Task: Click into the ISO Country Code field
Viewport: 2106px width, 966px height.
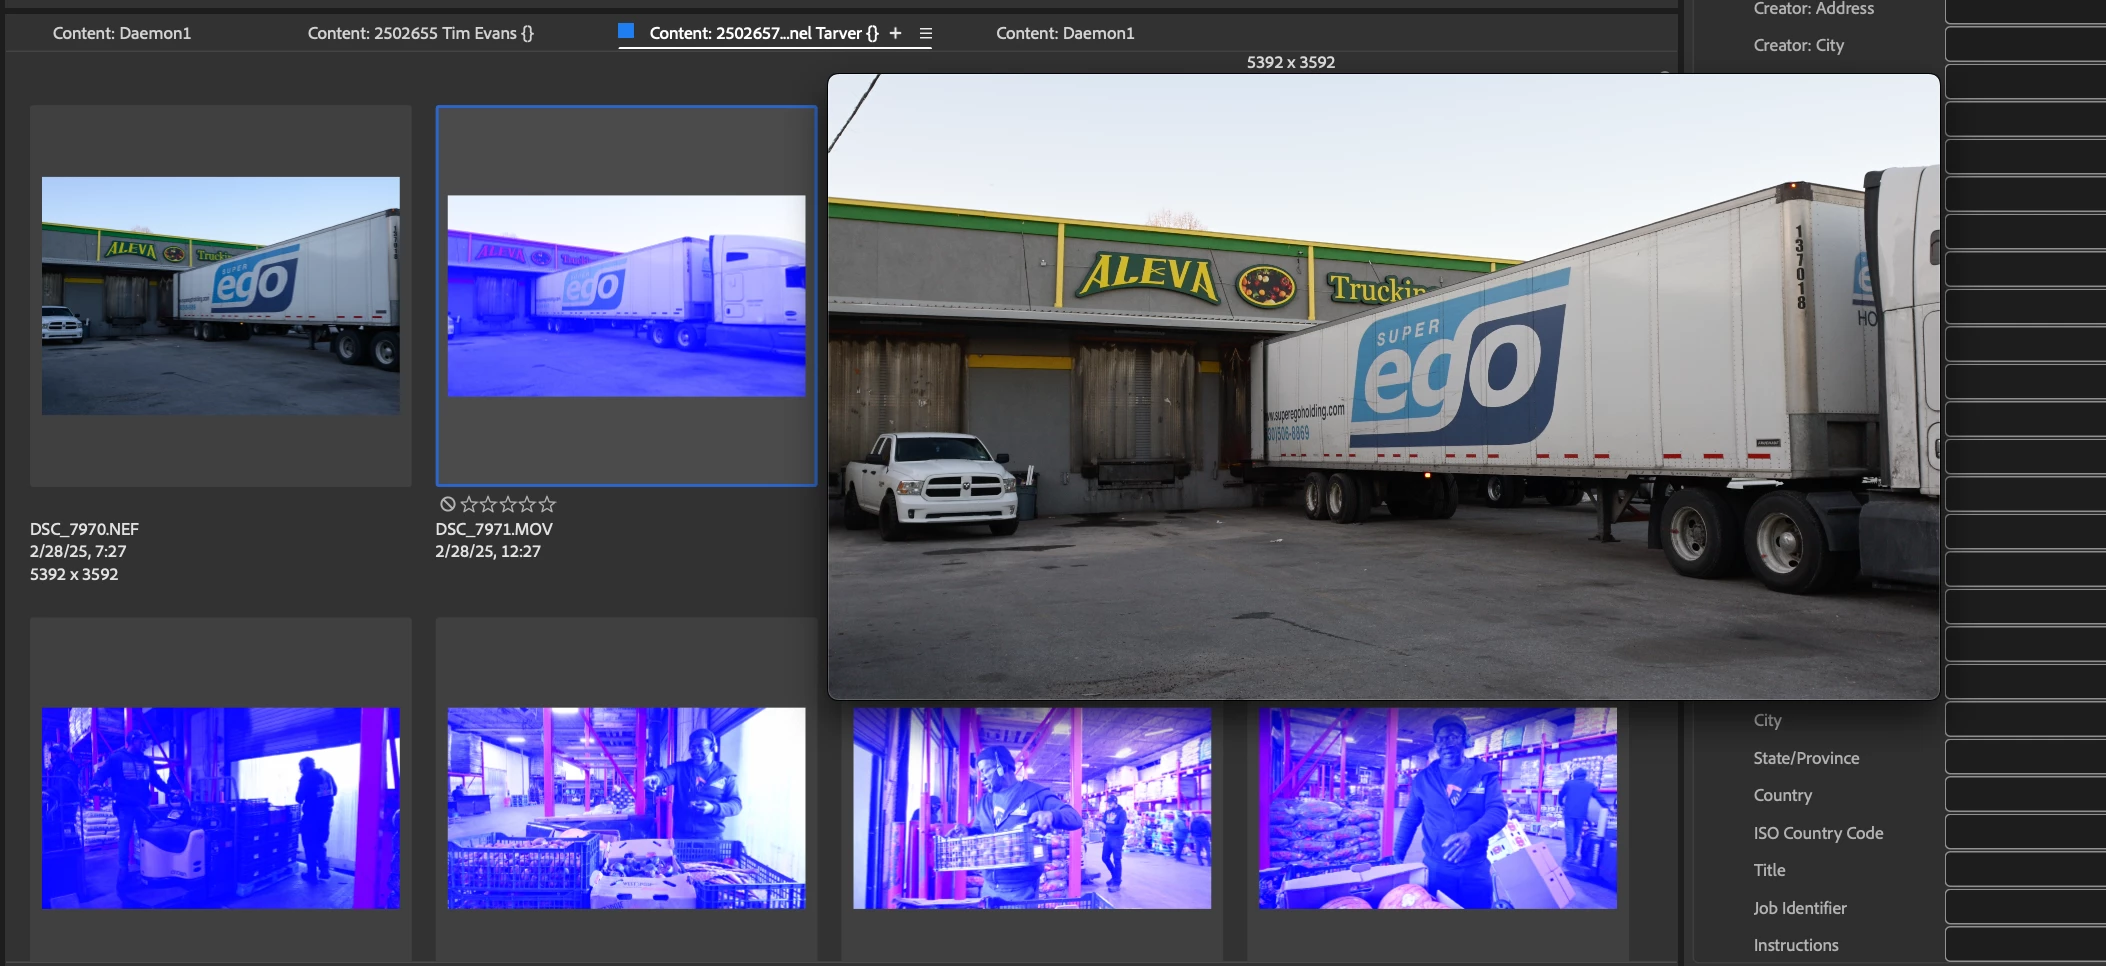Action: coord(2025,833)
